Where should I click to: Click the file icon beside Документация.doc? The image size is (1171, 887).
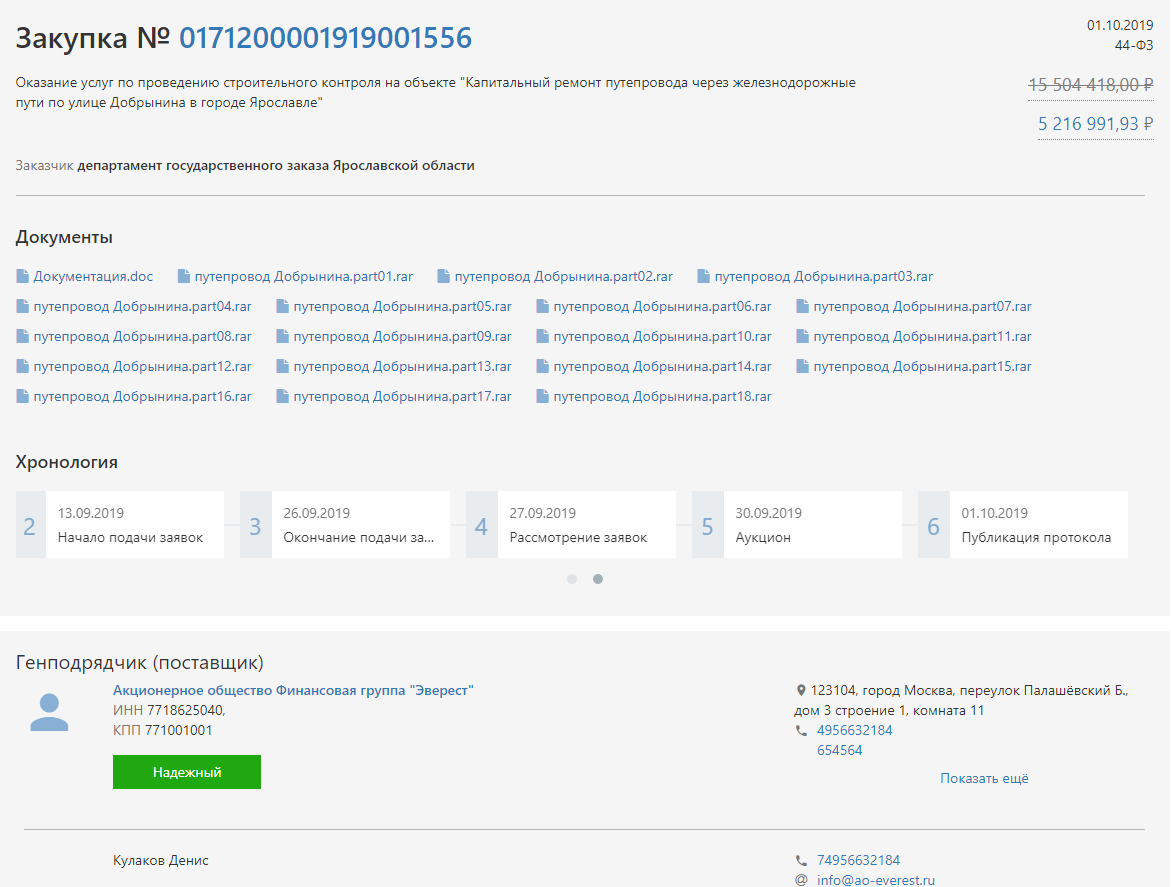tap(23, 277)
